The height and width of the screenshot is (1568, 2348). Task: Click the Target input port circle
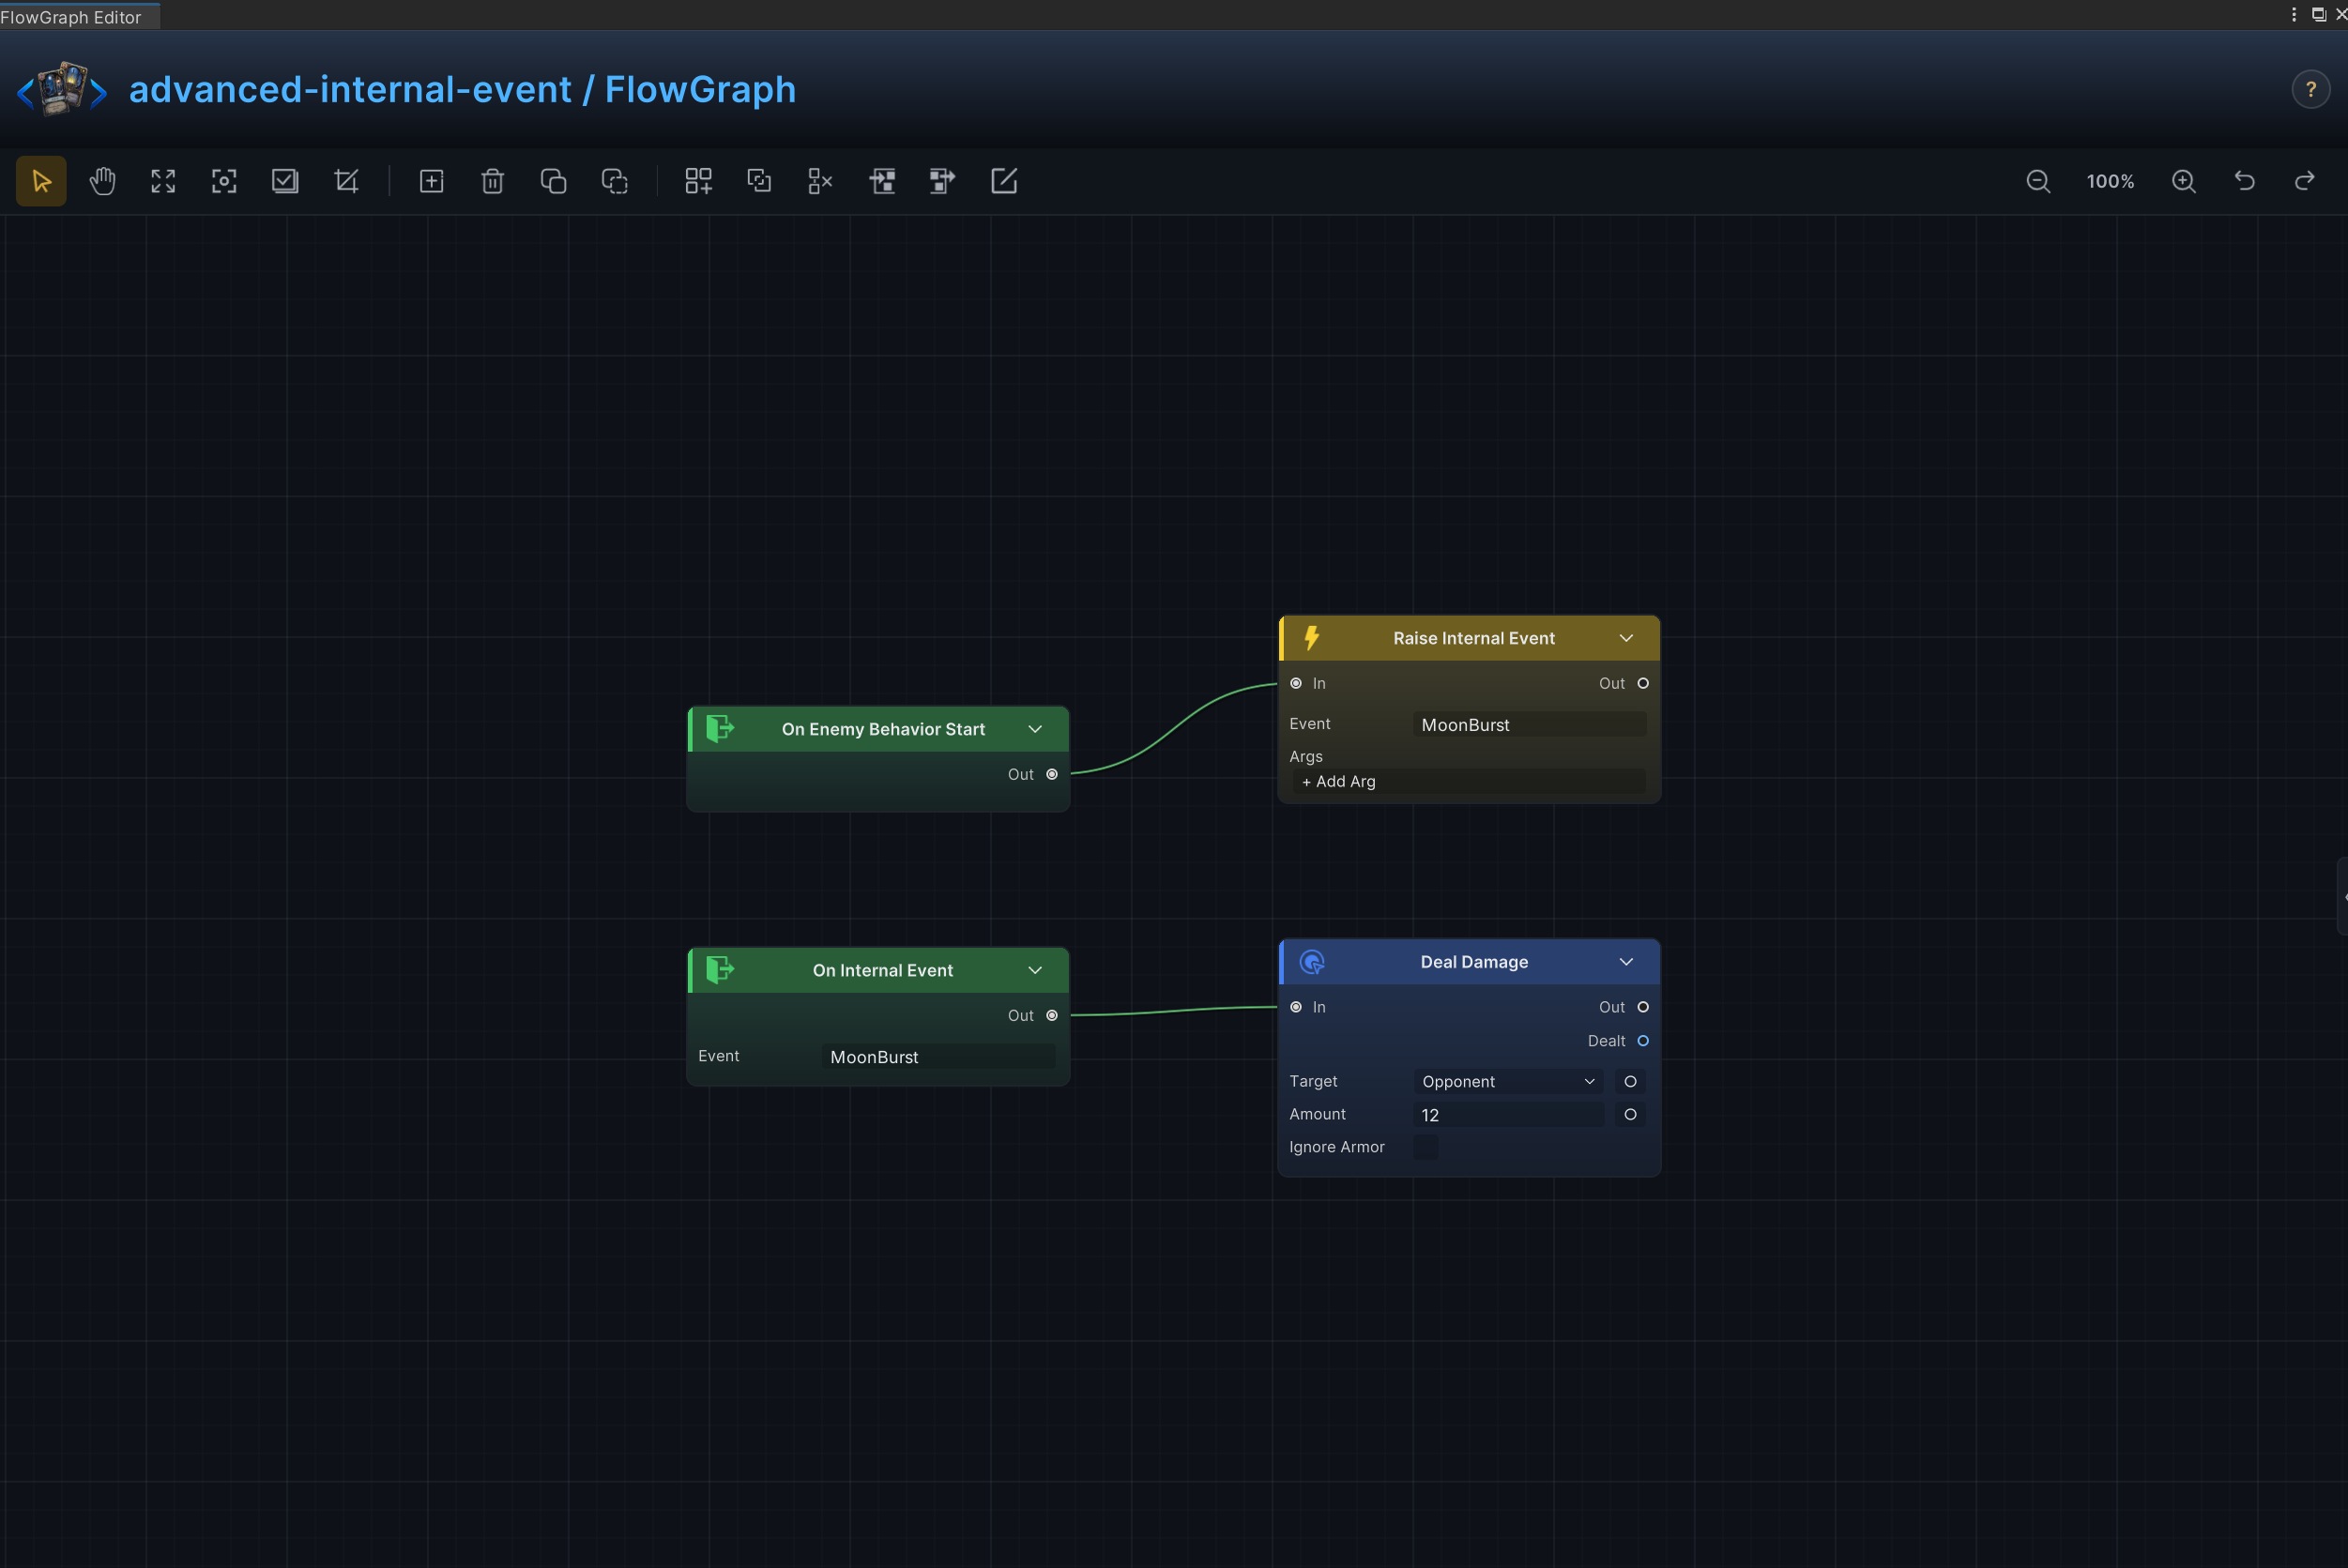click(1630, 1081)
